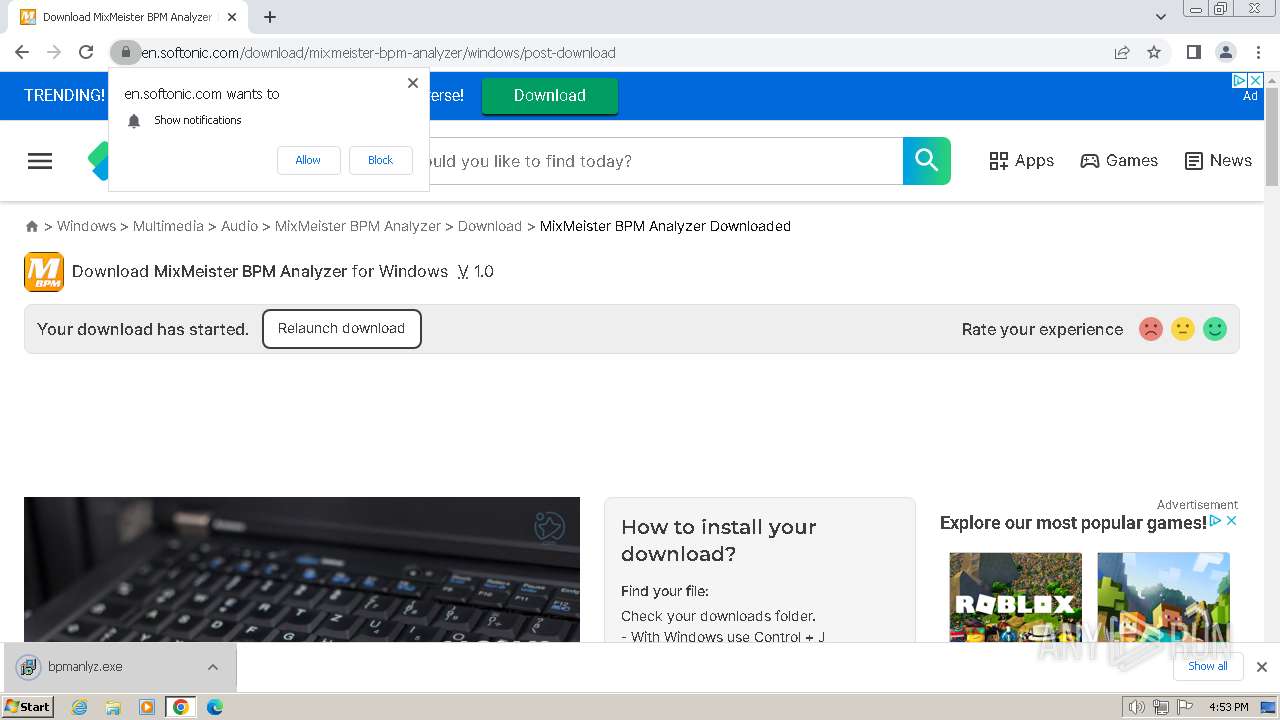The width and height of the screenshot is (1280, 720).
Task: Submit search with the magnifier button
Action: [927, 161]
